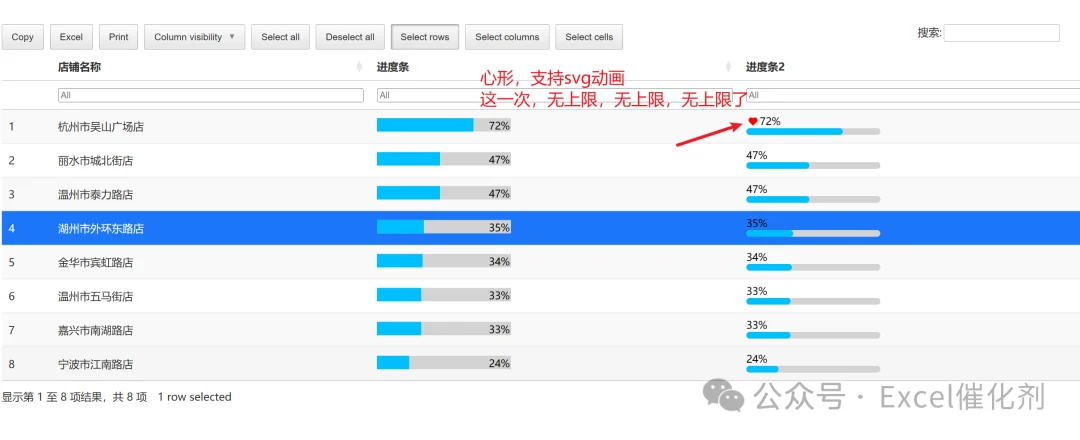This screenshot has width=1080, height=440.
Task: Click row number 1 cell
Action: (12, 127)
